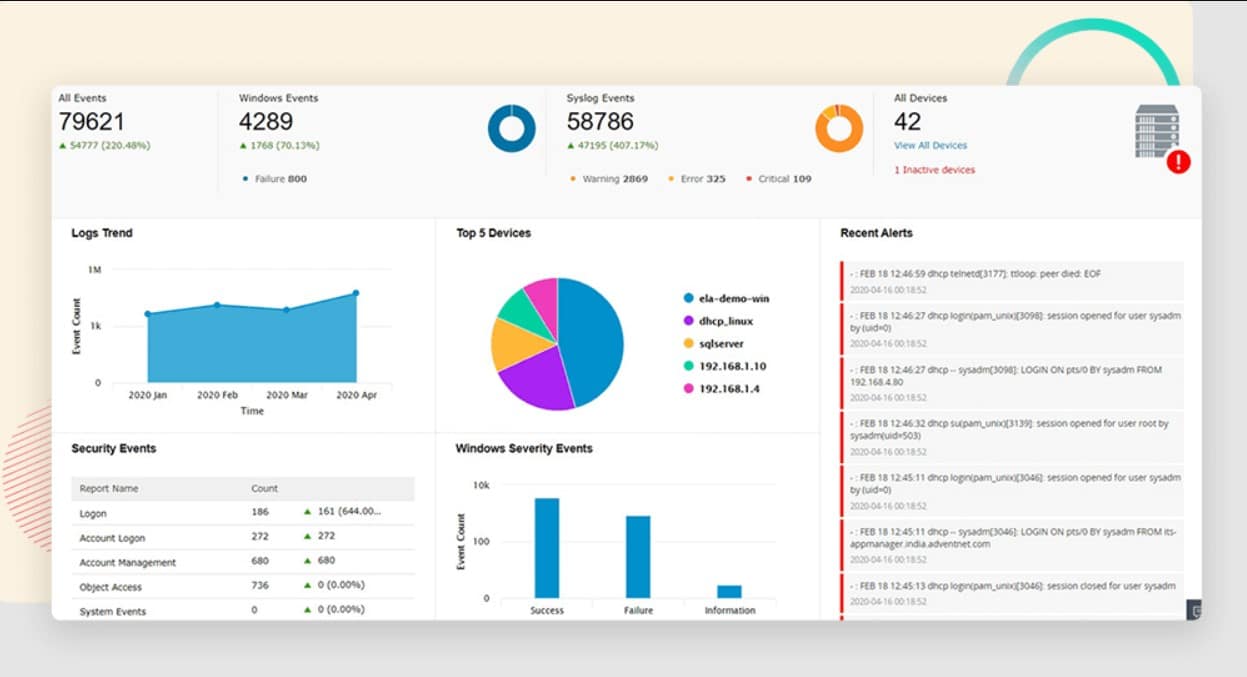Click the Count column header
Viewport: 1247px width, 677px height.
coord(264,489)
